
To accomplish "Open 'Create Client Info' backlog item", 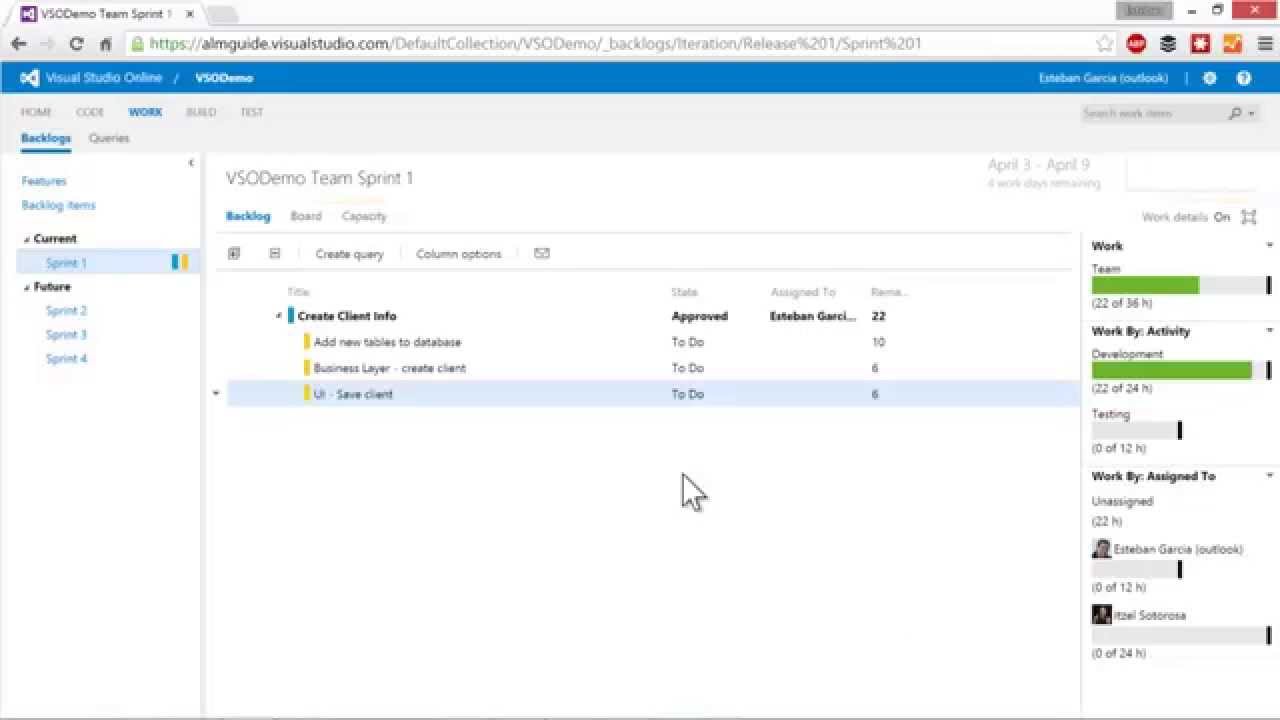I will pyautogui.click(x=347, y=316).
